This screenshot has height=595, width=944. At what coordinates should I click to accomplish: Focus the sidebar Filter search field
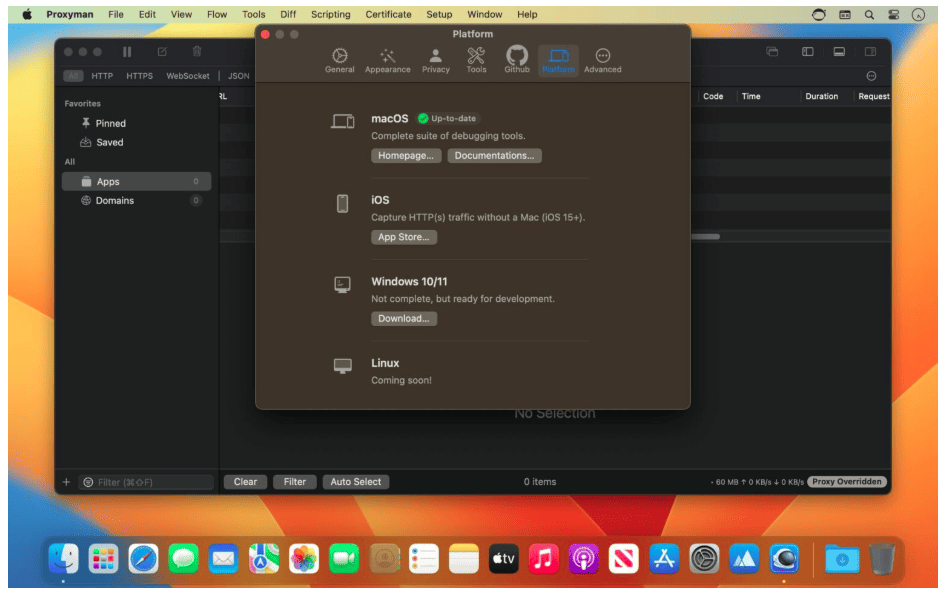[x=146, y=482]
